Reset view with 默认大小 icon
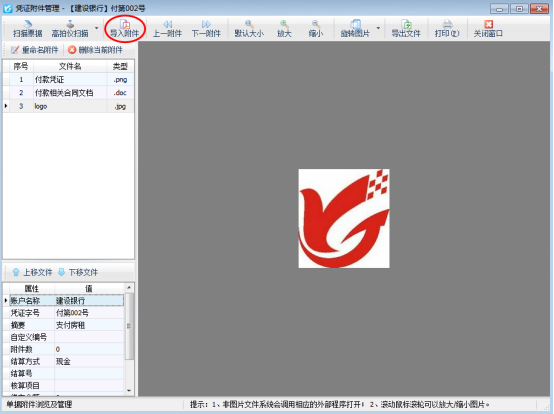The image size is (554, 414). 249,24
